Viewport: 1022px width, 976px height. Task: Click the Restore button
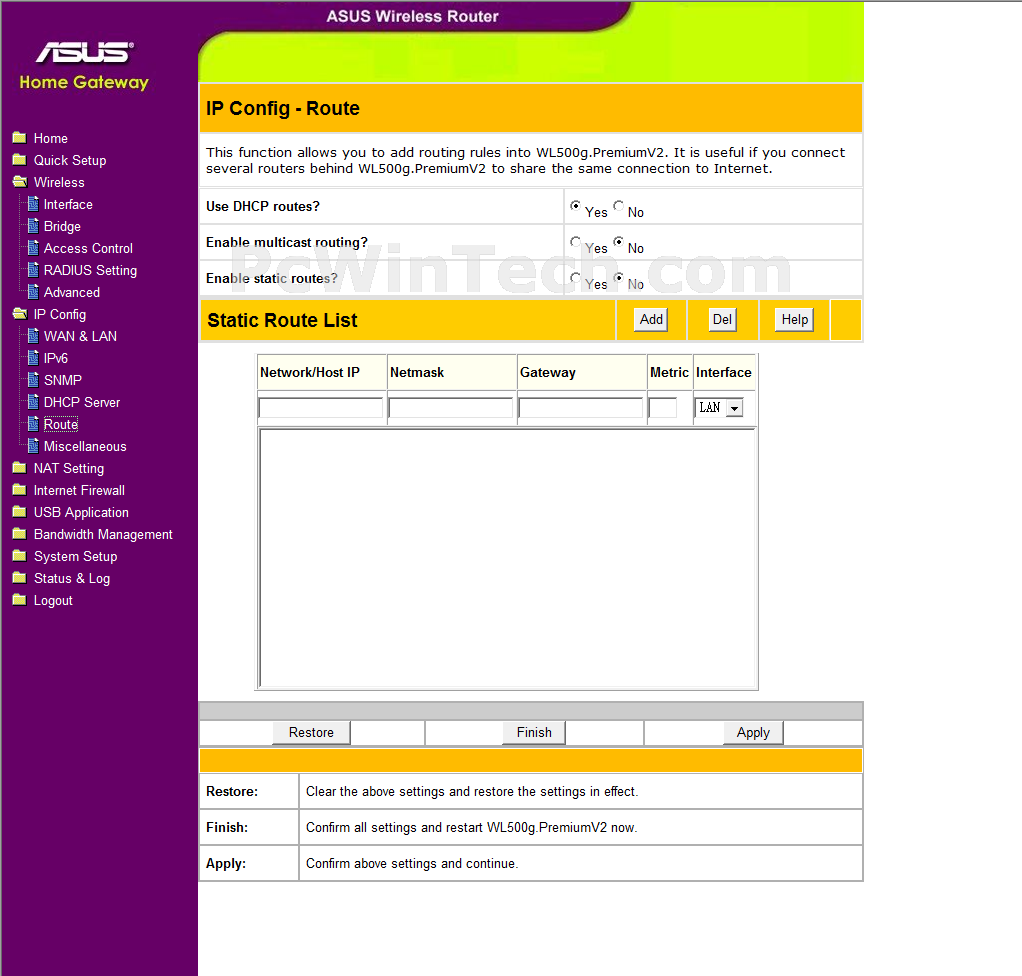pyautogui.click(x=311, y=732)
